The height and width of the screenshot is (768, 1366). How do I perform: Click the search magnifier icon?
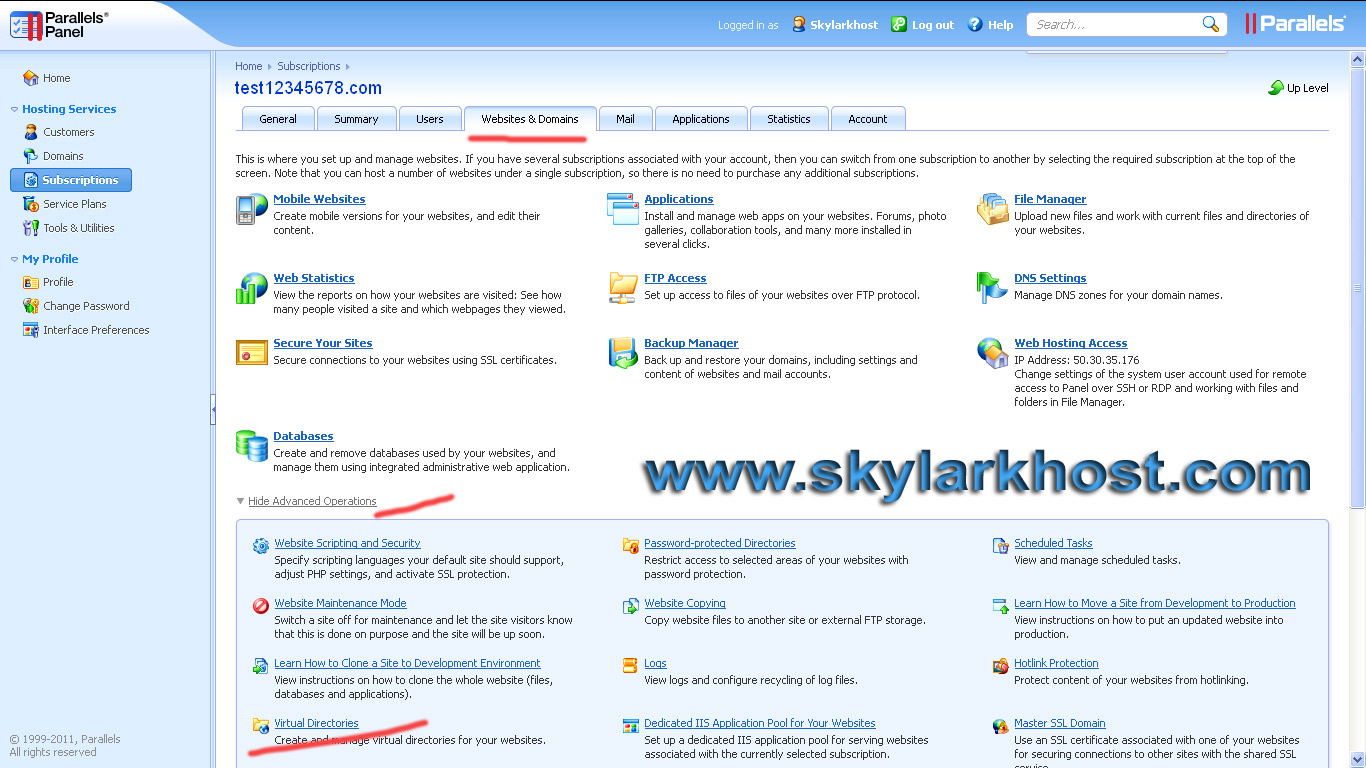(x=1210, y=24)
